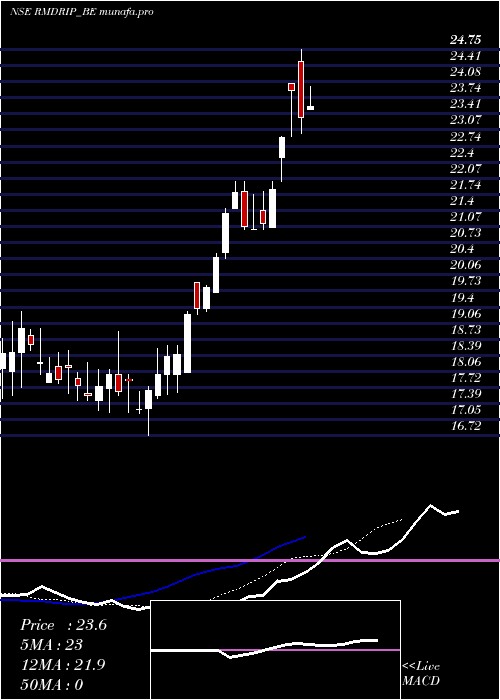Click the 'Price : 23.6' readout

(x=63, y=625)
